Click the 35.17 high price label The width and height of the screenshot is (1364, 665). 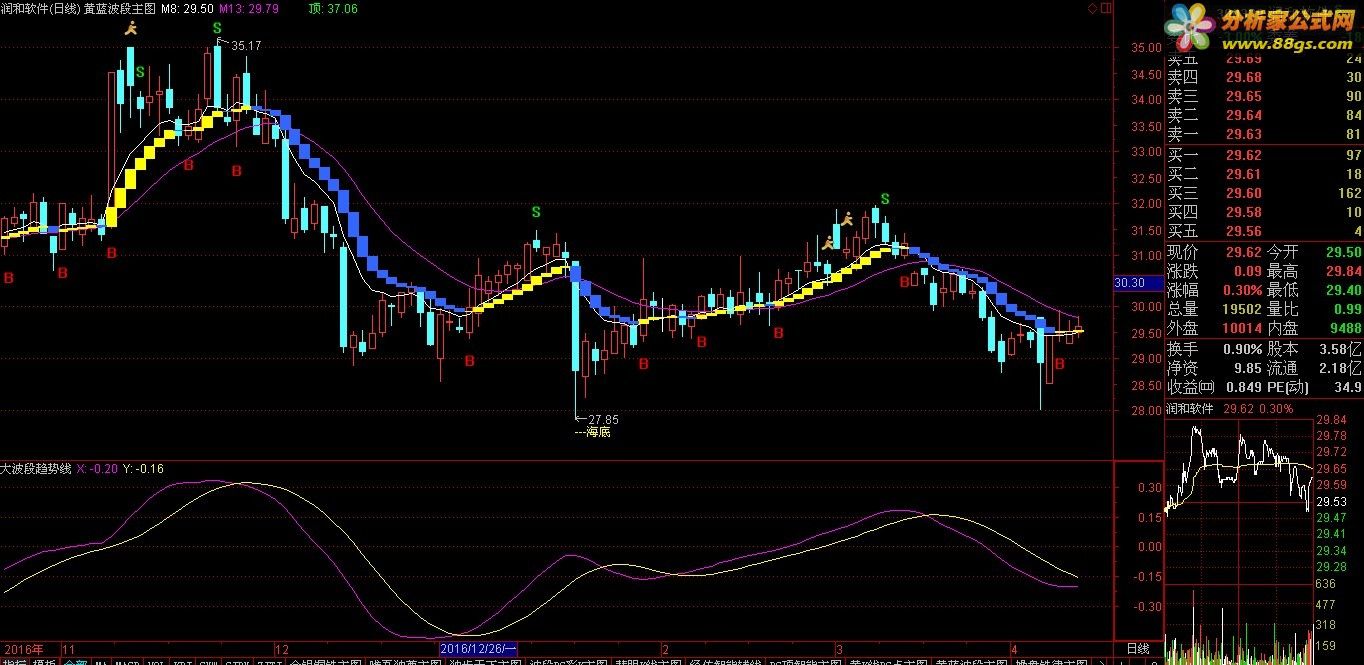tap(245, 46)
